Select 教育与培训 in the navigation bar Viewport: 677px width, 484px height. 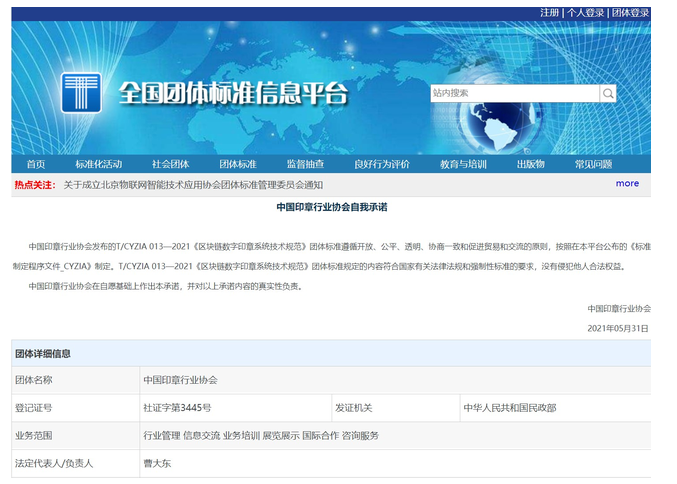[x=463, y=164]
